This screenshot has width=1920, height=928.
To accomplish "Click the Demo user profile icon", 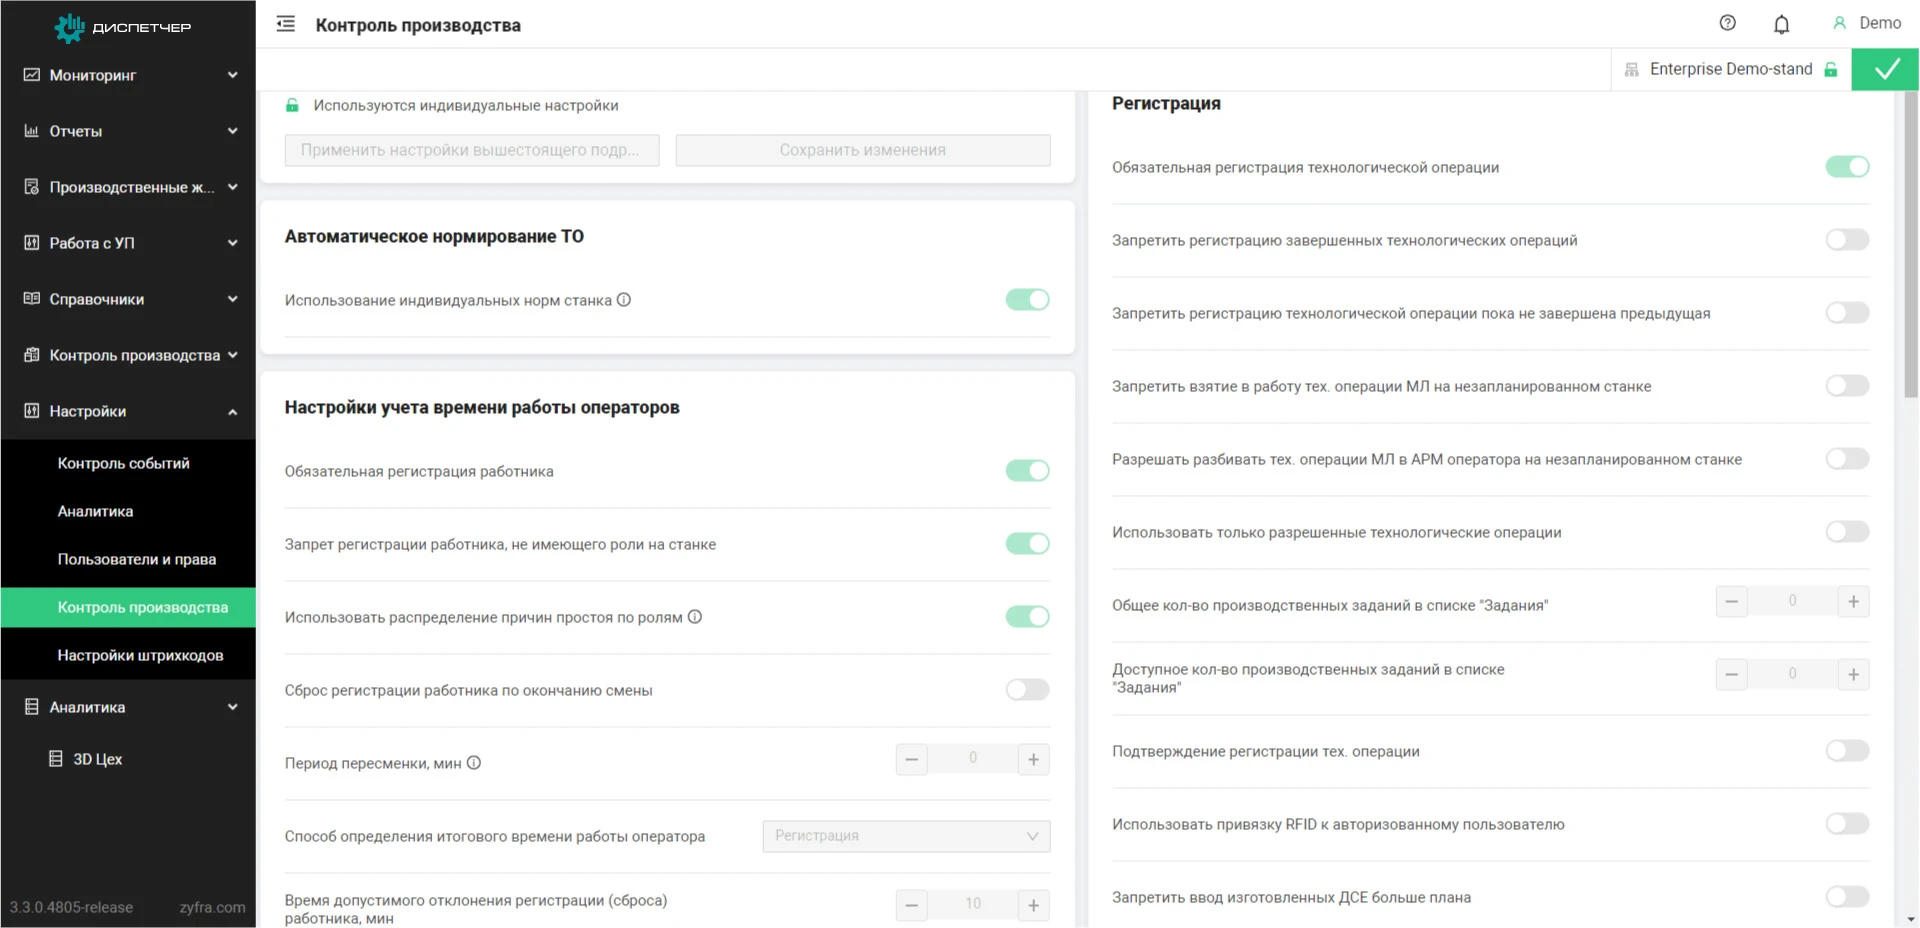I will [1839, 23].
